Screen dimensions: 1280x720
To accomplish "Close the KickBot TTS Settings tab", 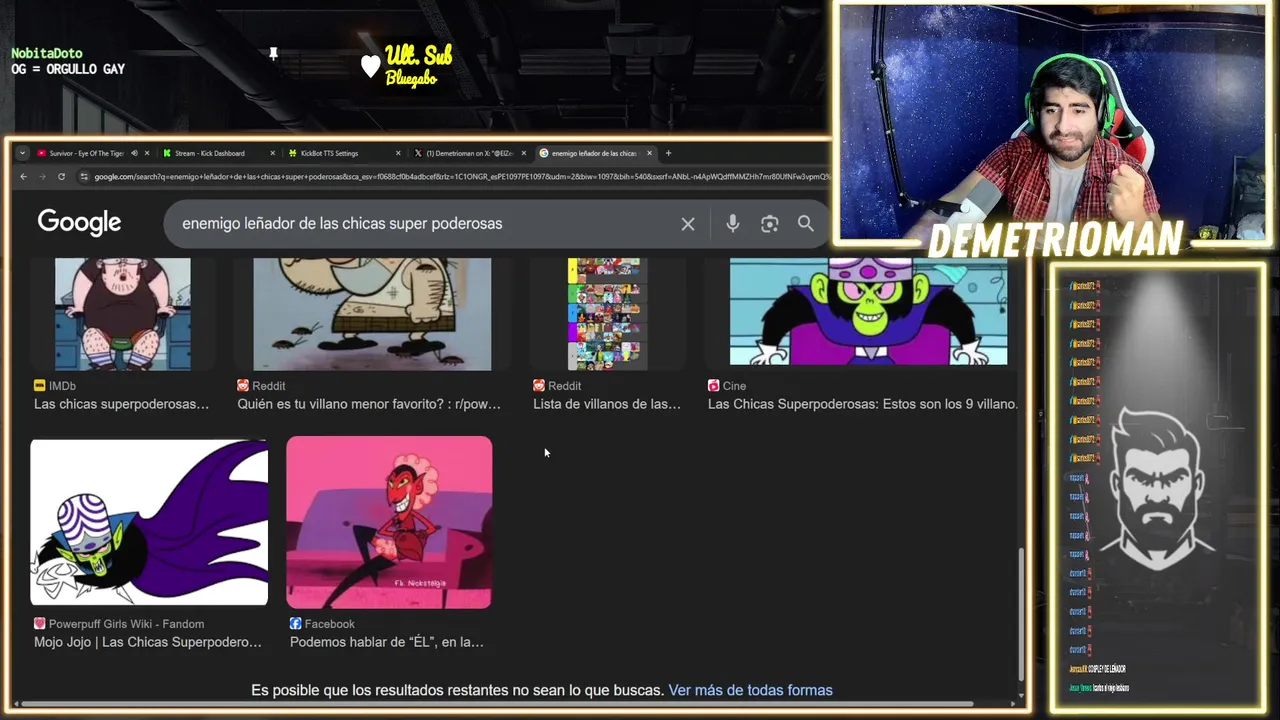I will coord(398,153).
